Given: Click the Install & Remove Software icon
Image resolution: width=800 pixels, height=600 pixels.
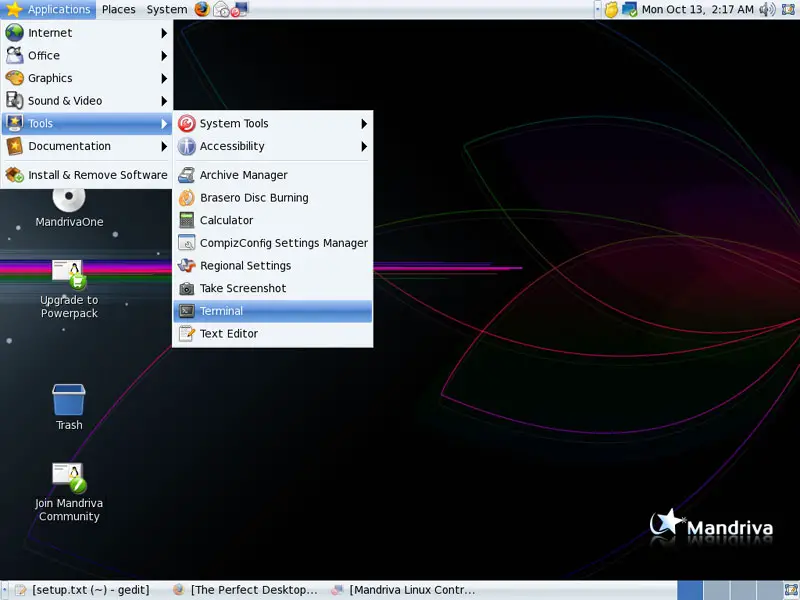Looking at the screenshot, I should (x=14, y=175).
